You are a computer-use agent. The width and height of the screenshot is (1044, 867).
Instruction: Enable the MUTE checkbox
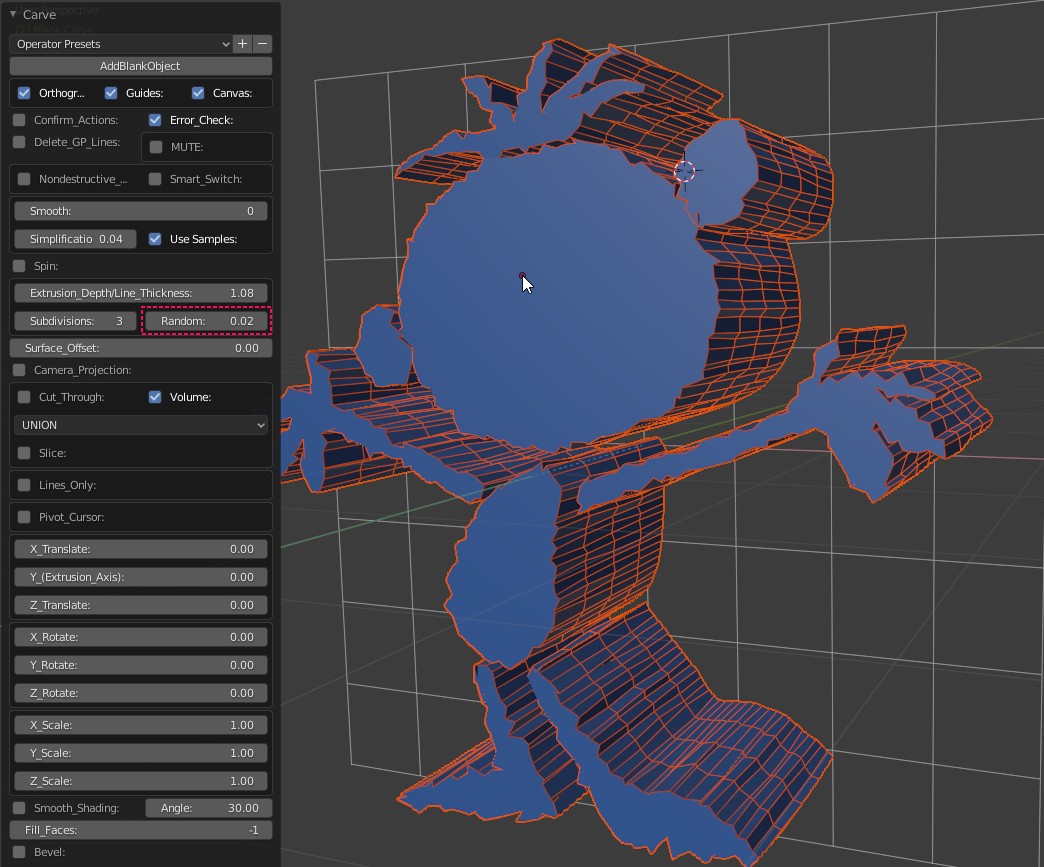pos(156,147)
